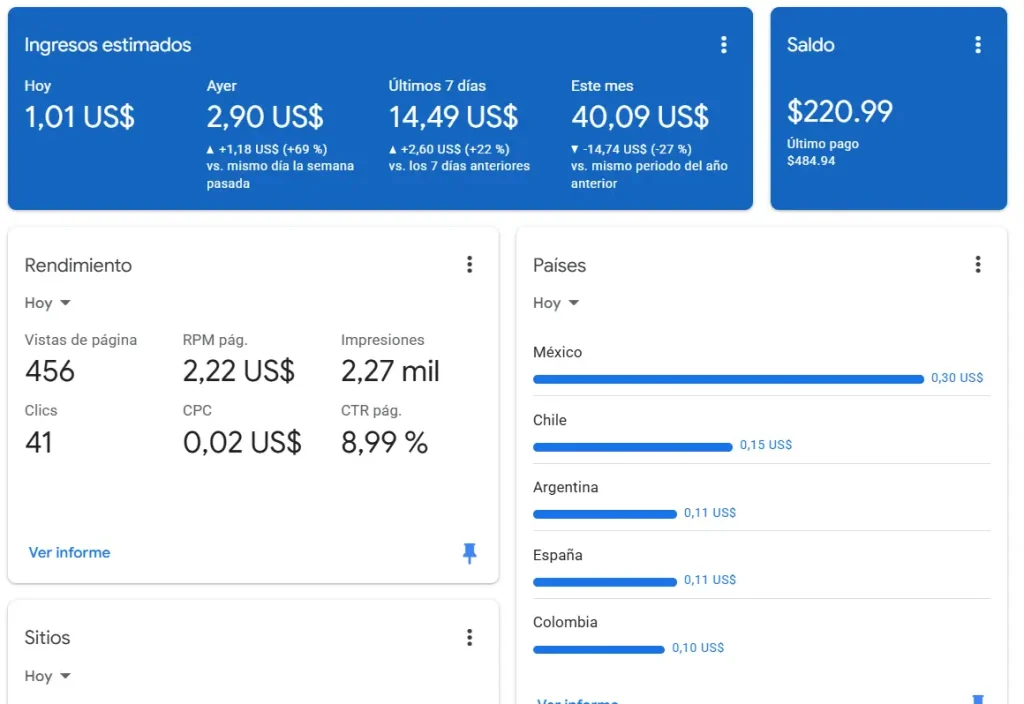Viewport: 1024px width, 704px height.
Task: Click the Vistas de página value 456
Action: (x=50, y=372)
